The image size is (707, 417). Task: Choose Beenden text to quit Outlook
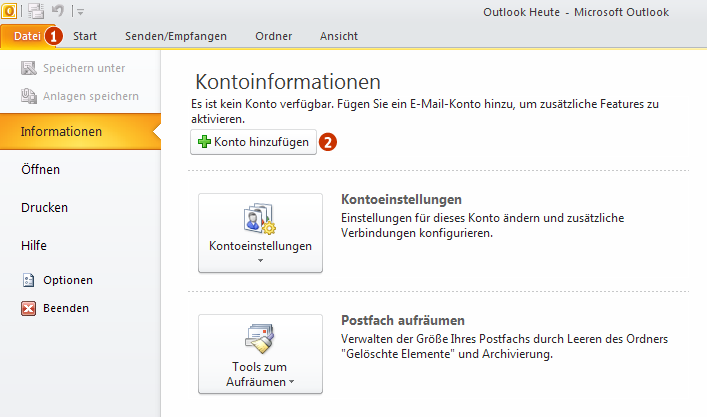click(66, 308)
